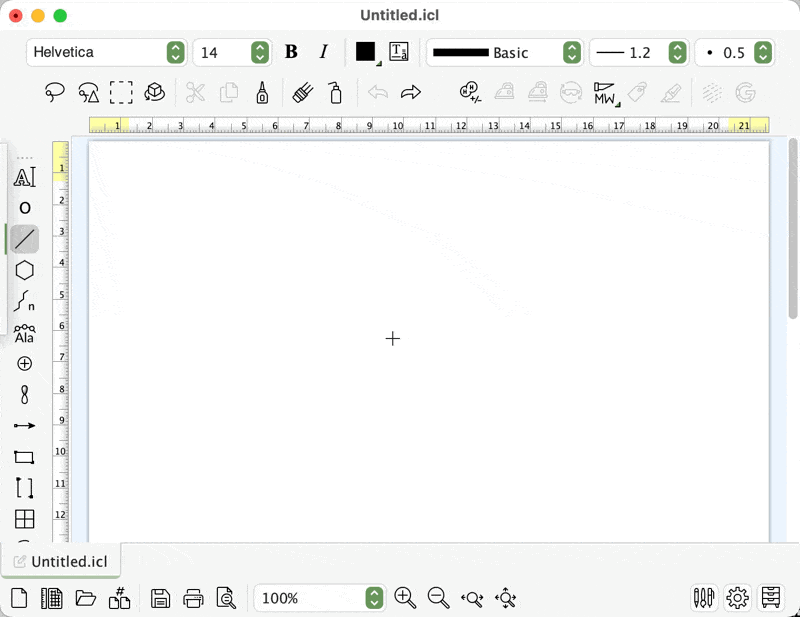Click the redo arrow button

tap(411, 93)
